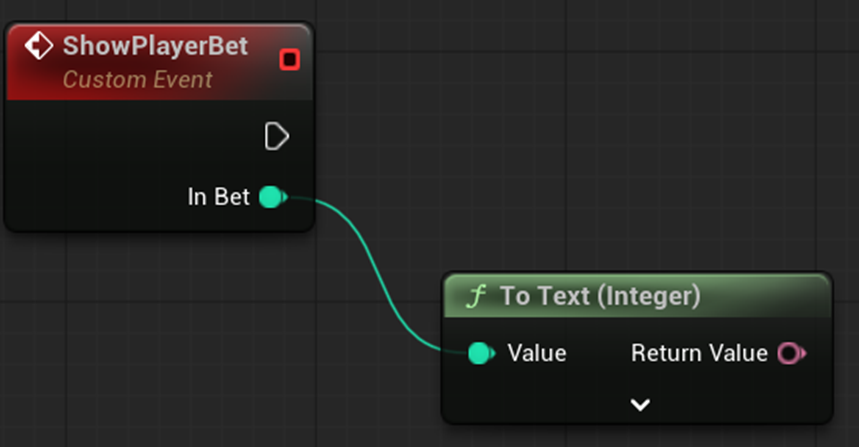Click the Value label on To Text node
859x447 pixels.
(537, 353)
